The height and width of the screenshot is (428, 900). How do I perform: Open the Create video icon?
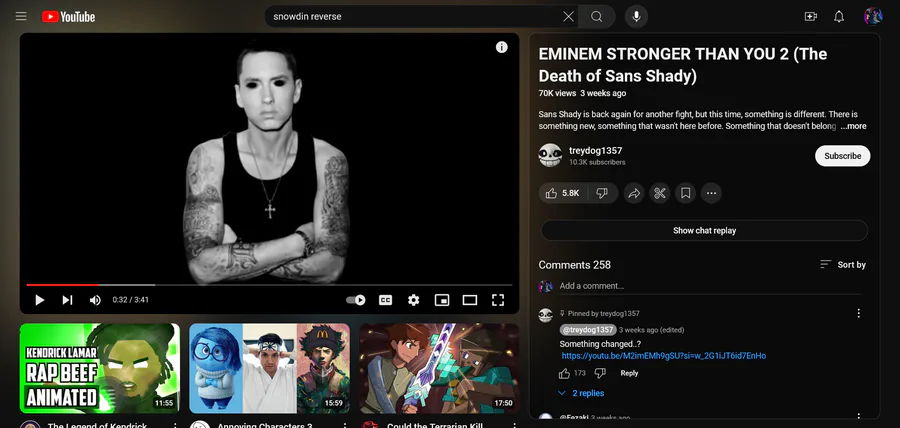pos(810,17)
